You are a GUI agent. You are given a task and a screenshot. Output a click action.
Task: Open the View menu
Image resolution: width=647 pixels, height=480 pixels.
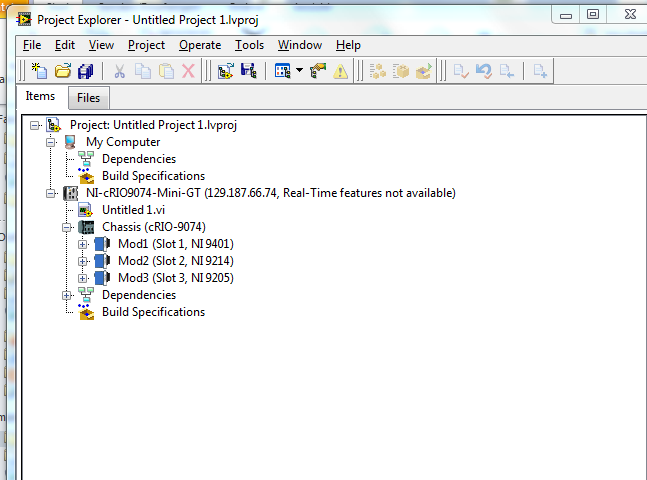click(x=101, y=45)
